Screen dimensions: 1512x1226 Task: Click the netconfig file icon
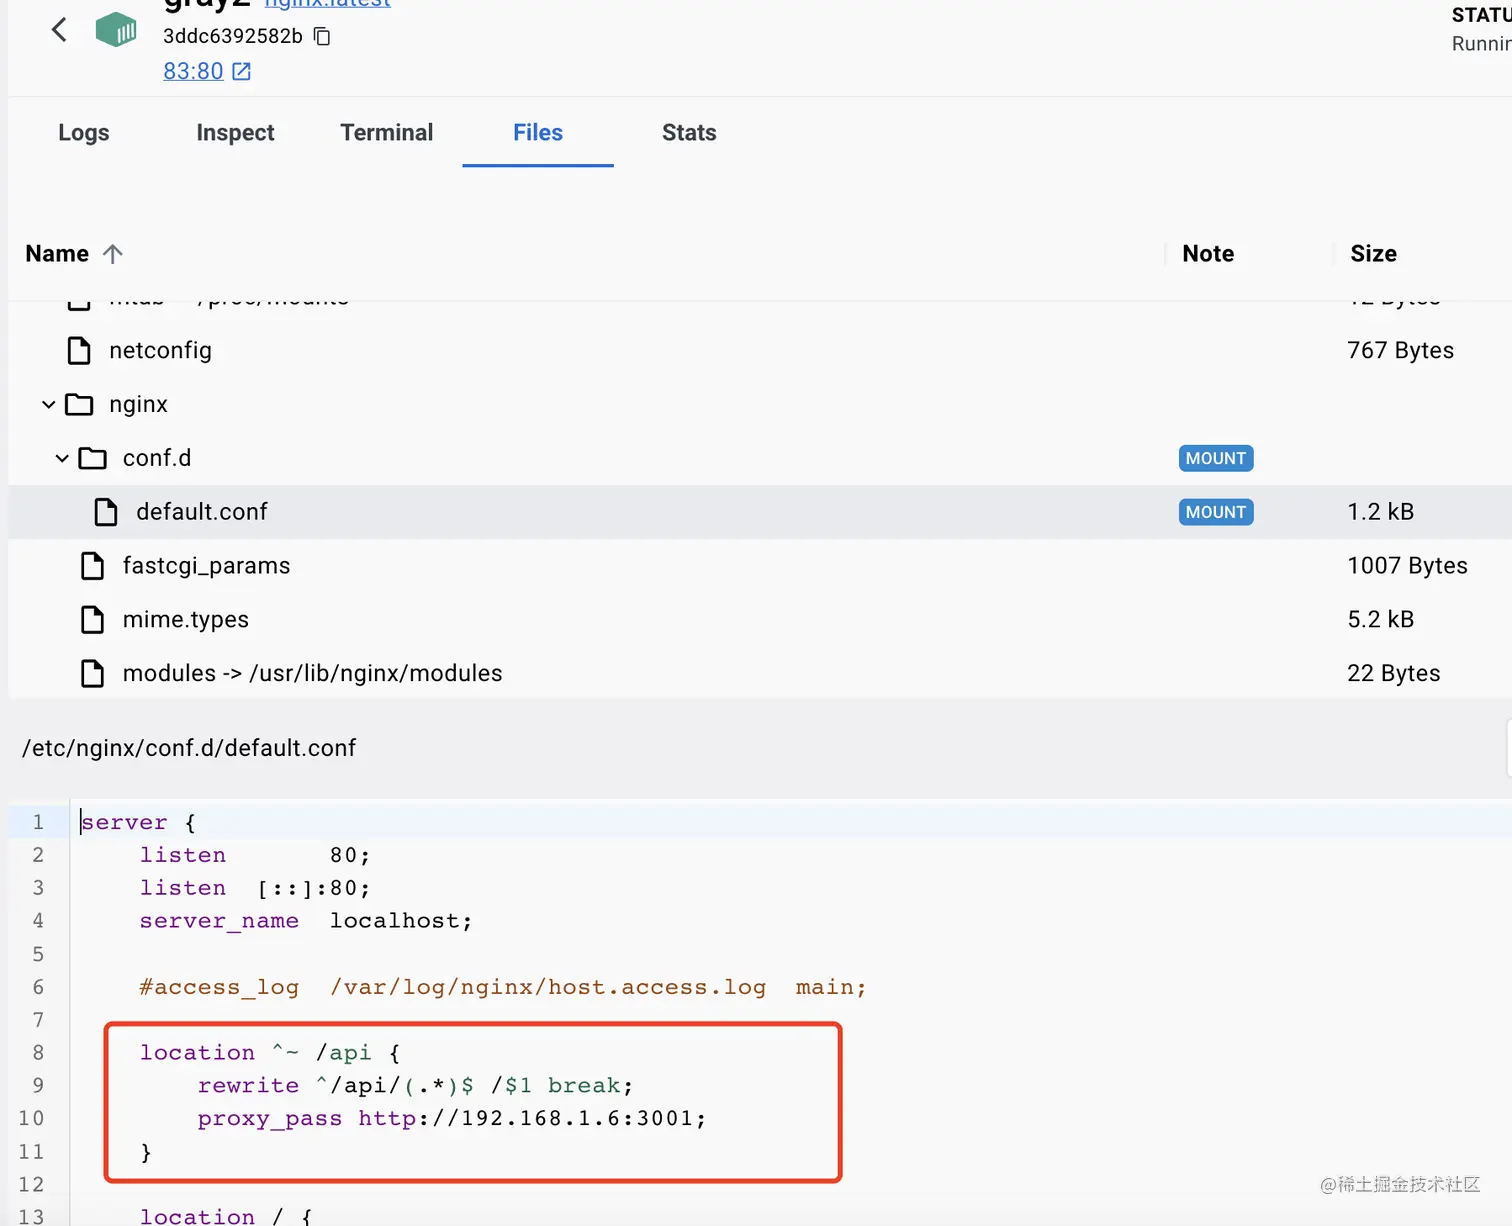pyautogui.click(x=79, y=351)
